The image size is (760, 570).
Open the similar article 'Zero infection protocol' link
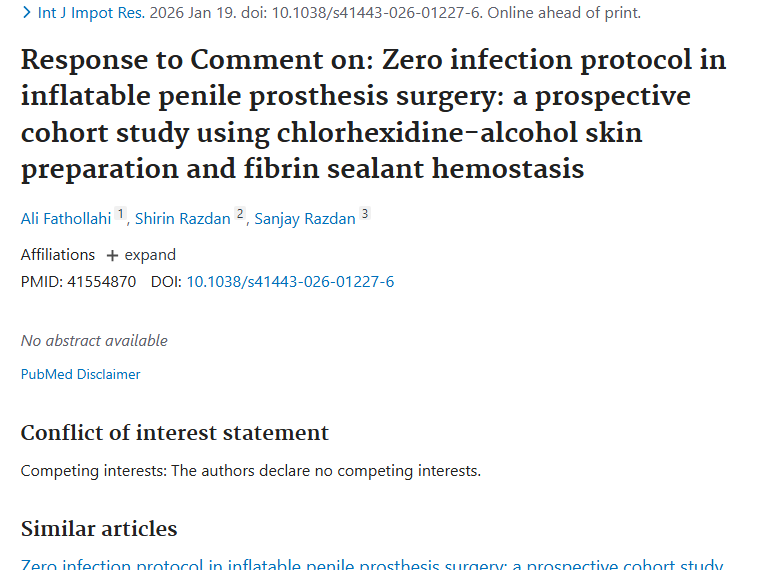click(371, 565)
